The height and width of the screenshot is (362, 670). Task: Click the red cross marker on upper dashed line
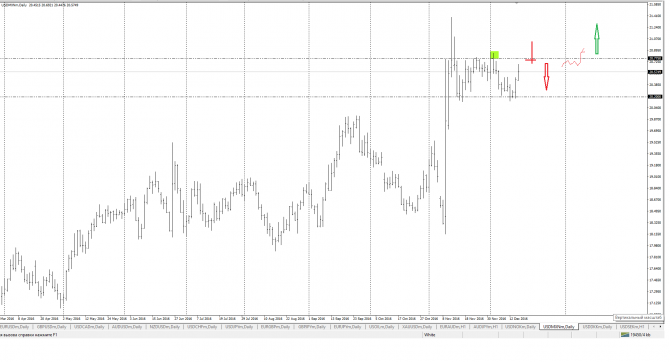[531, 53]
